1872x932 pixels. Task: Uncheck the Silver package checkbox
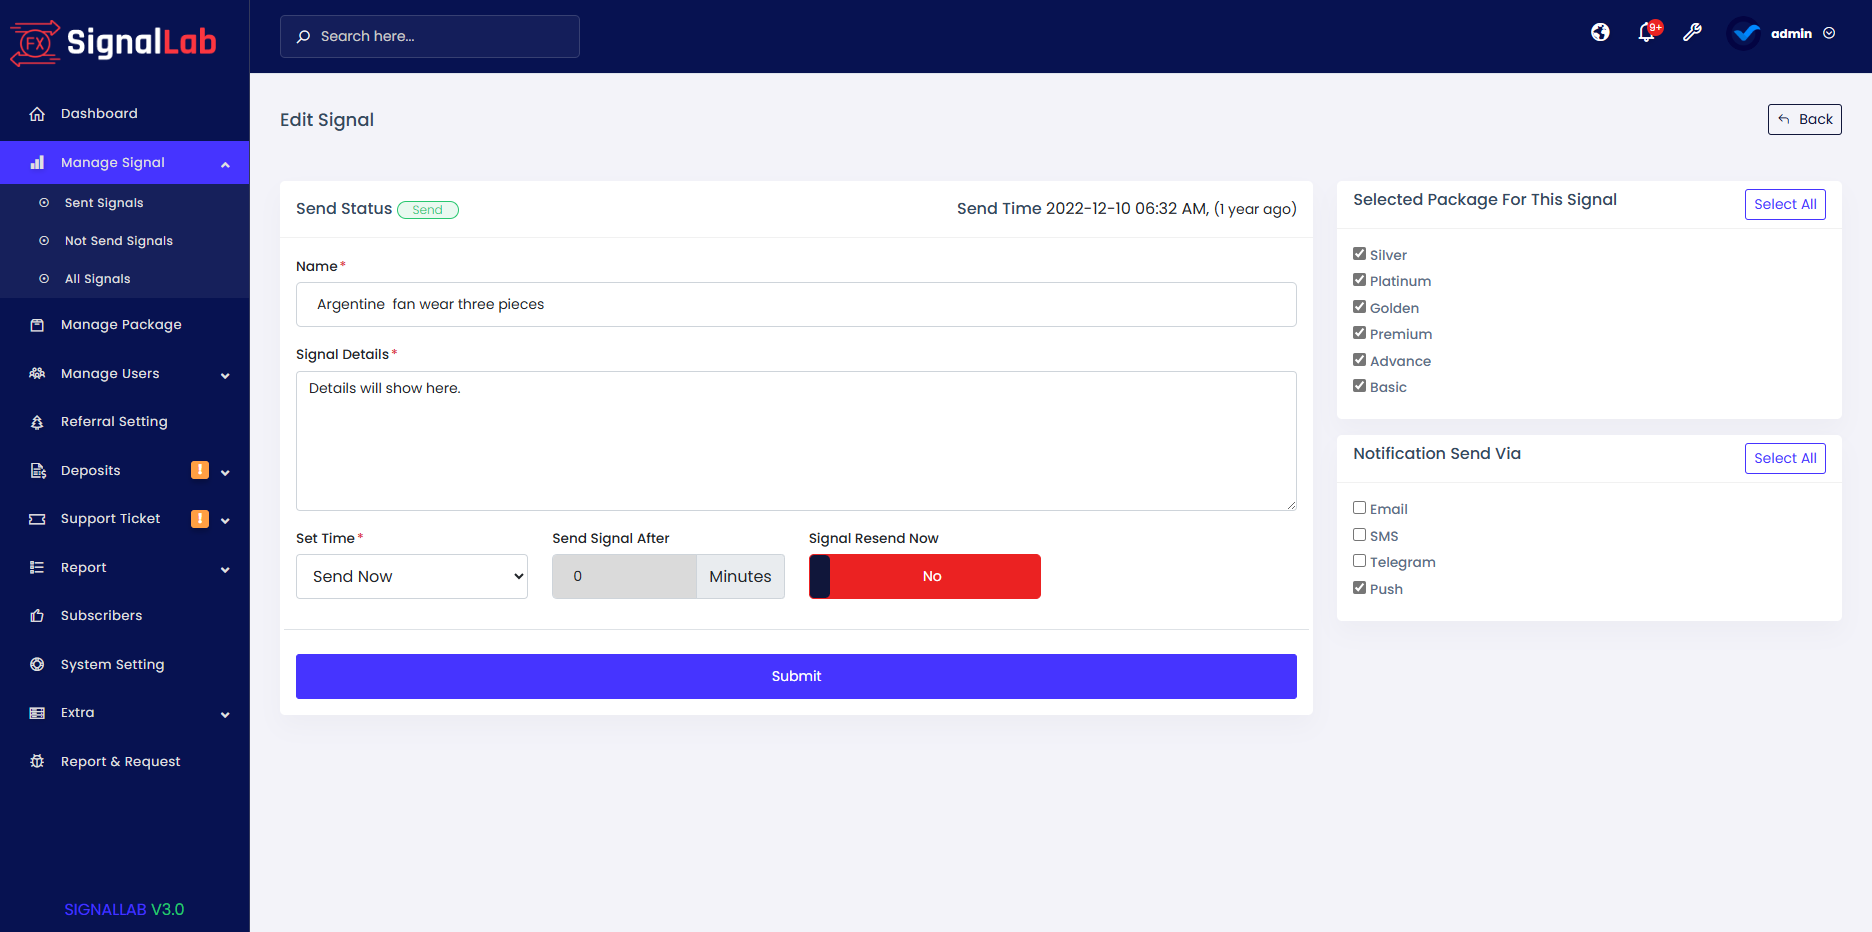[1359, 253]
